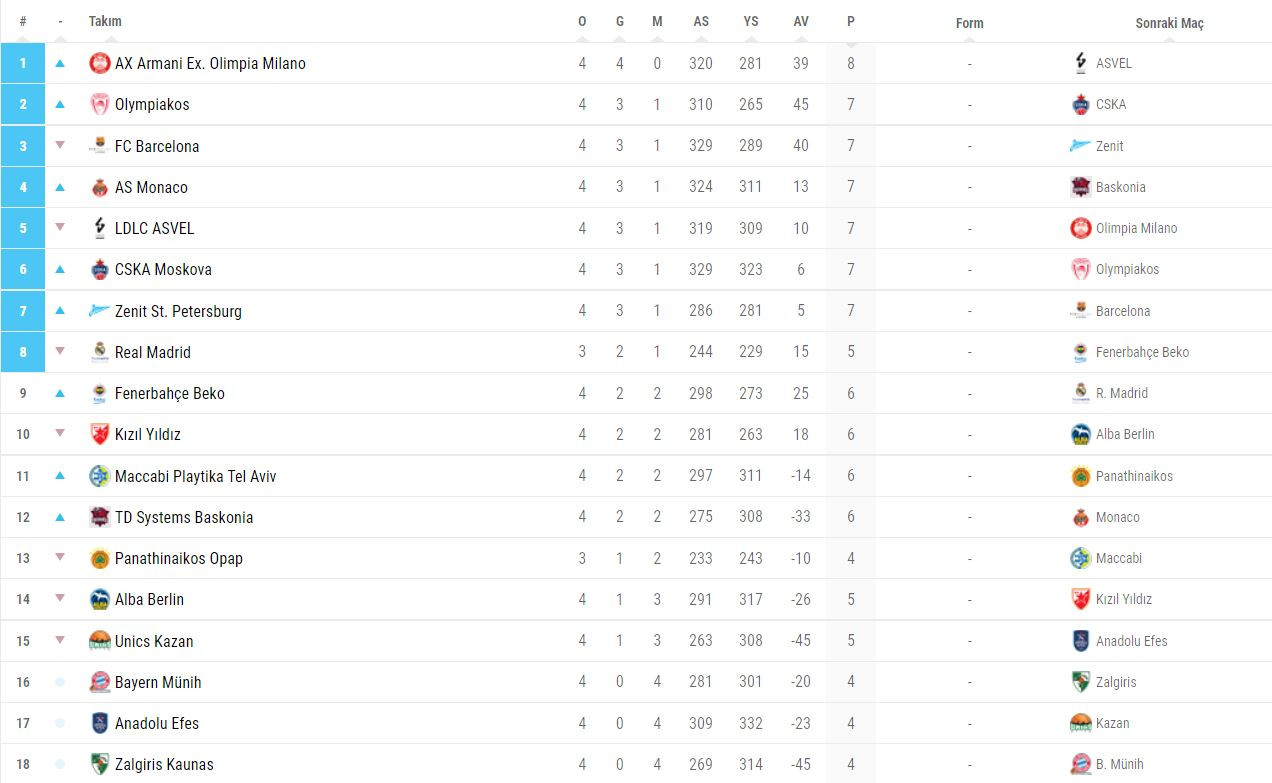Click the down arrow beside LDLC ASVEL
This screenshot has width=1272, height=783.
[60, 228]
